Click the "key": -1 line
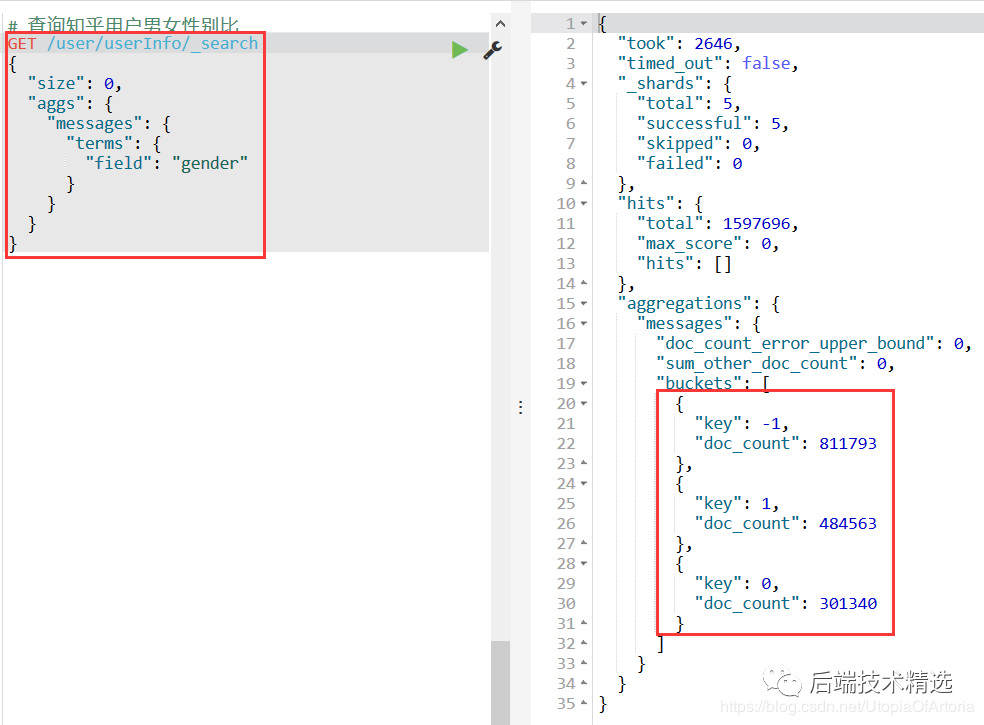 tap(741, 424)
